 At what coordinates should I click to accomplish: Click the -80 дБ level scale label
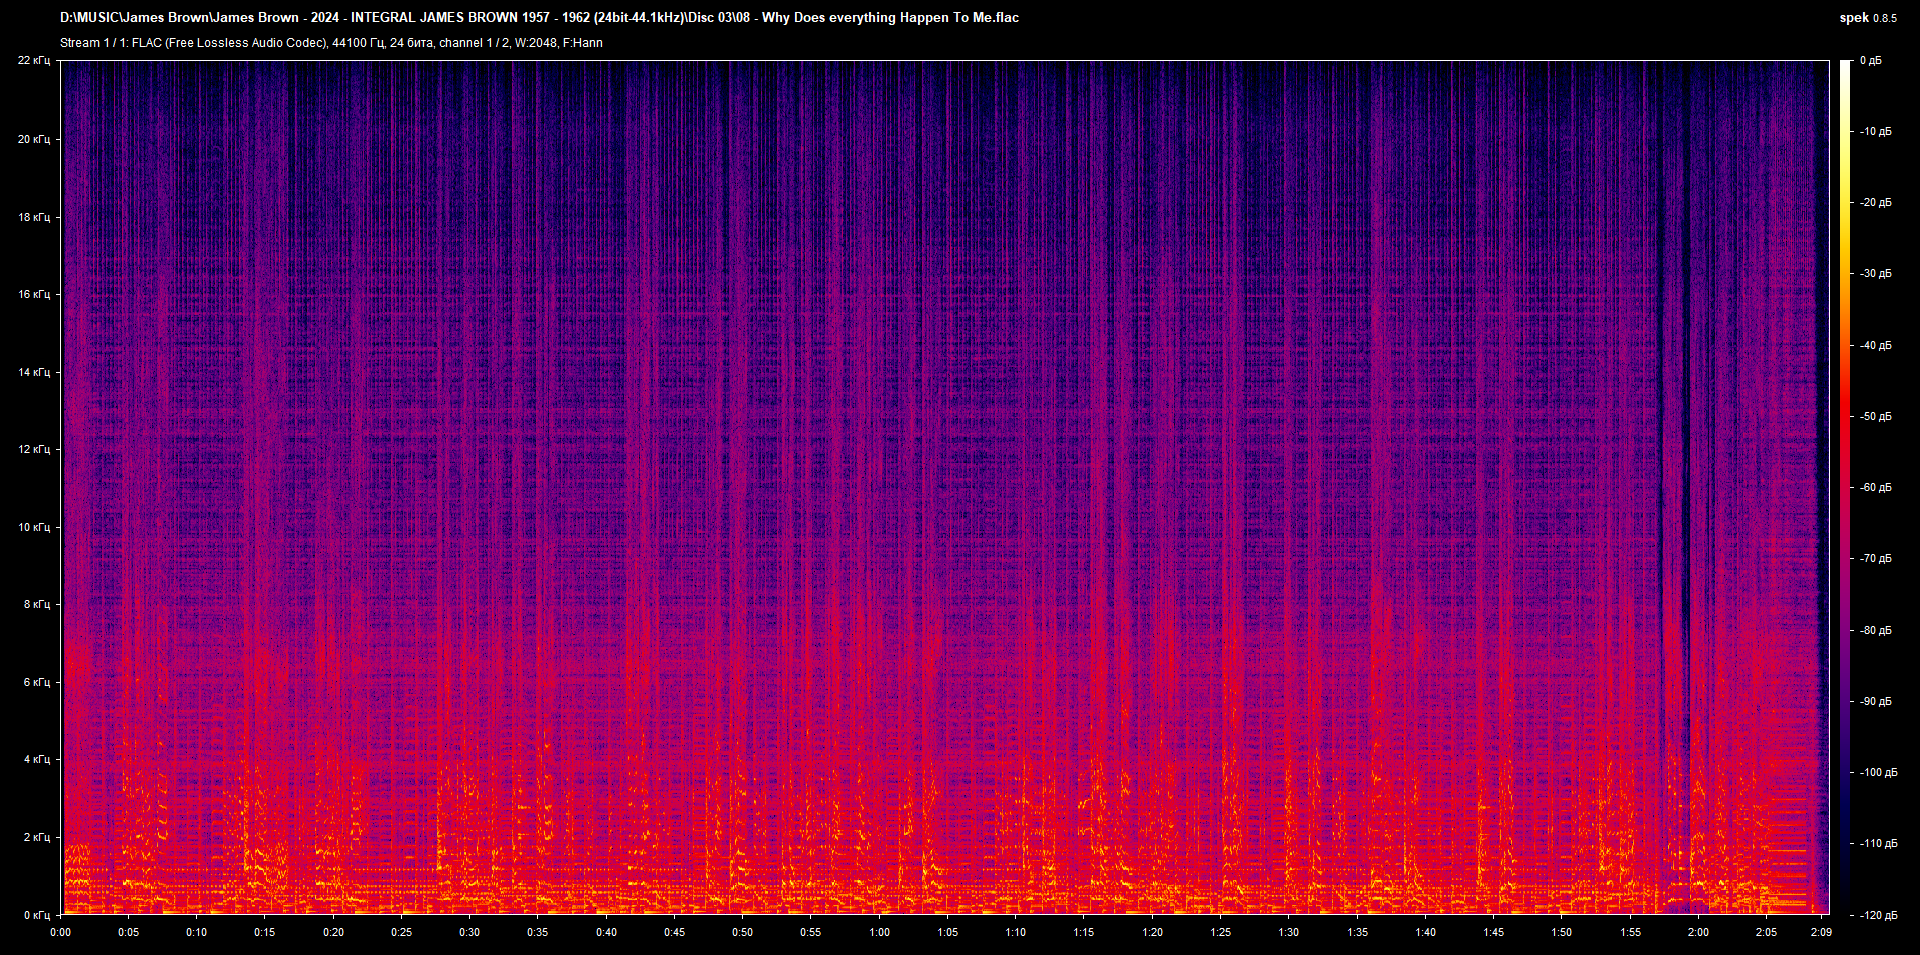pos(1875,631)
